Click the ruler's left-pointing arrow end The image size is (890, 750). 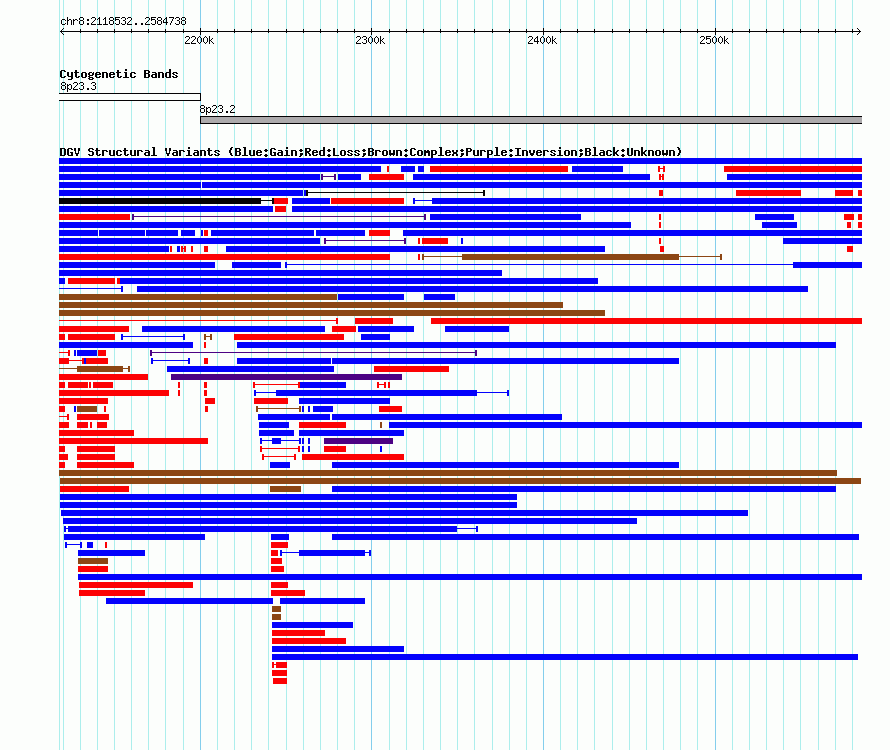pyautogui.click(x=62, y=31)
